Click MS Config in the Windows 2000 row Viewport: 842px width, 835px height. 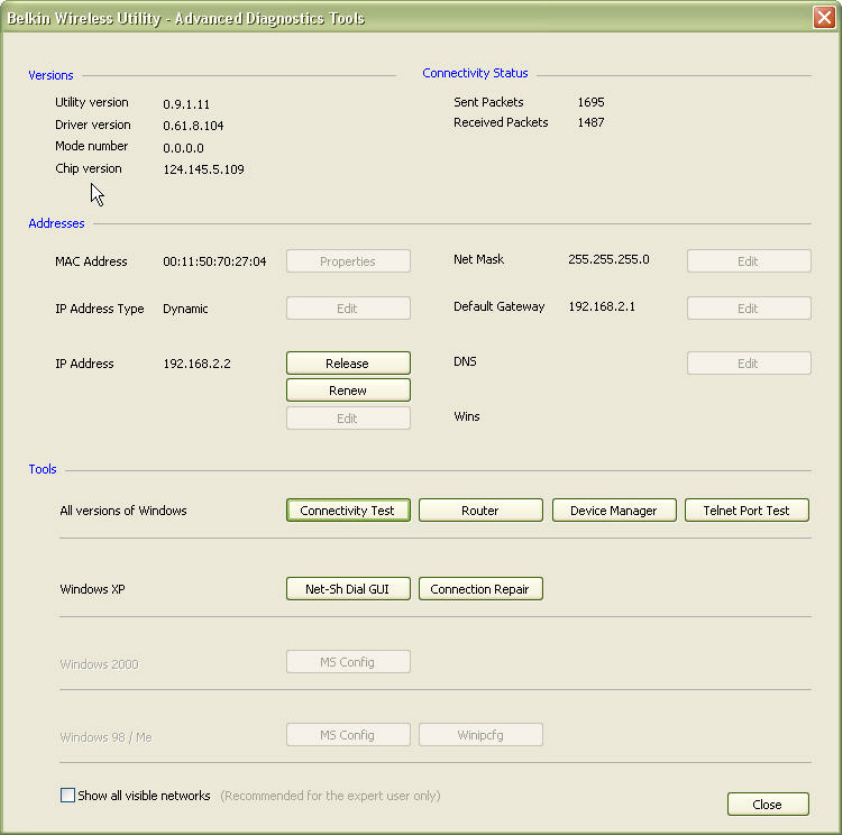pyautogui.click(x=348, y=662)
